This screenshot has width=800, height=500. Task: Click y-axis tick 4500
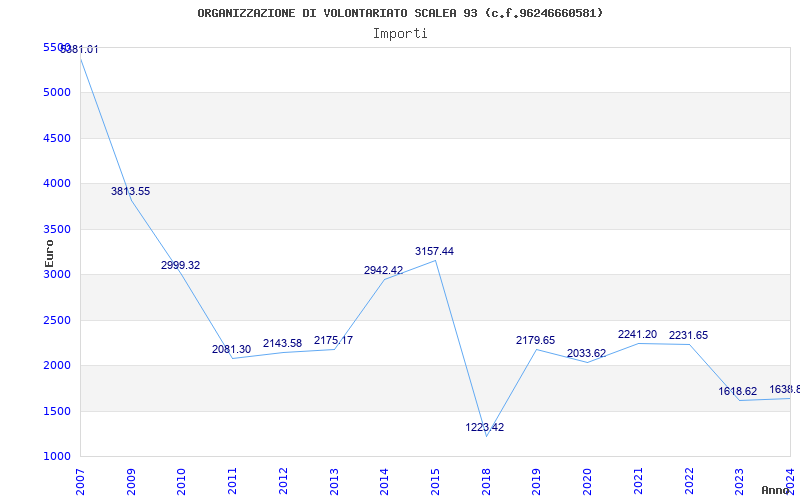pyautogui.click(x=57, y=138)
